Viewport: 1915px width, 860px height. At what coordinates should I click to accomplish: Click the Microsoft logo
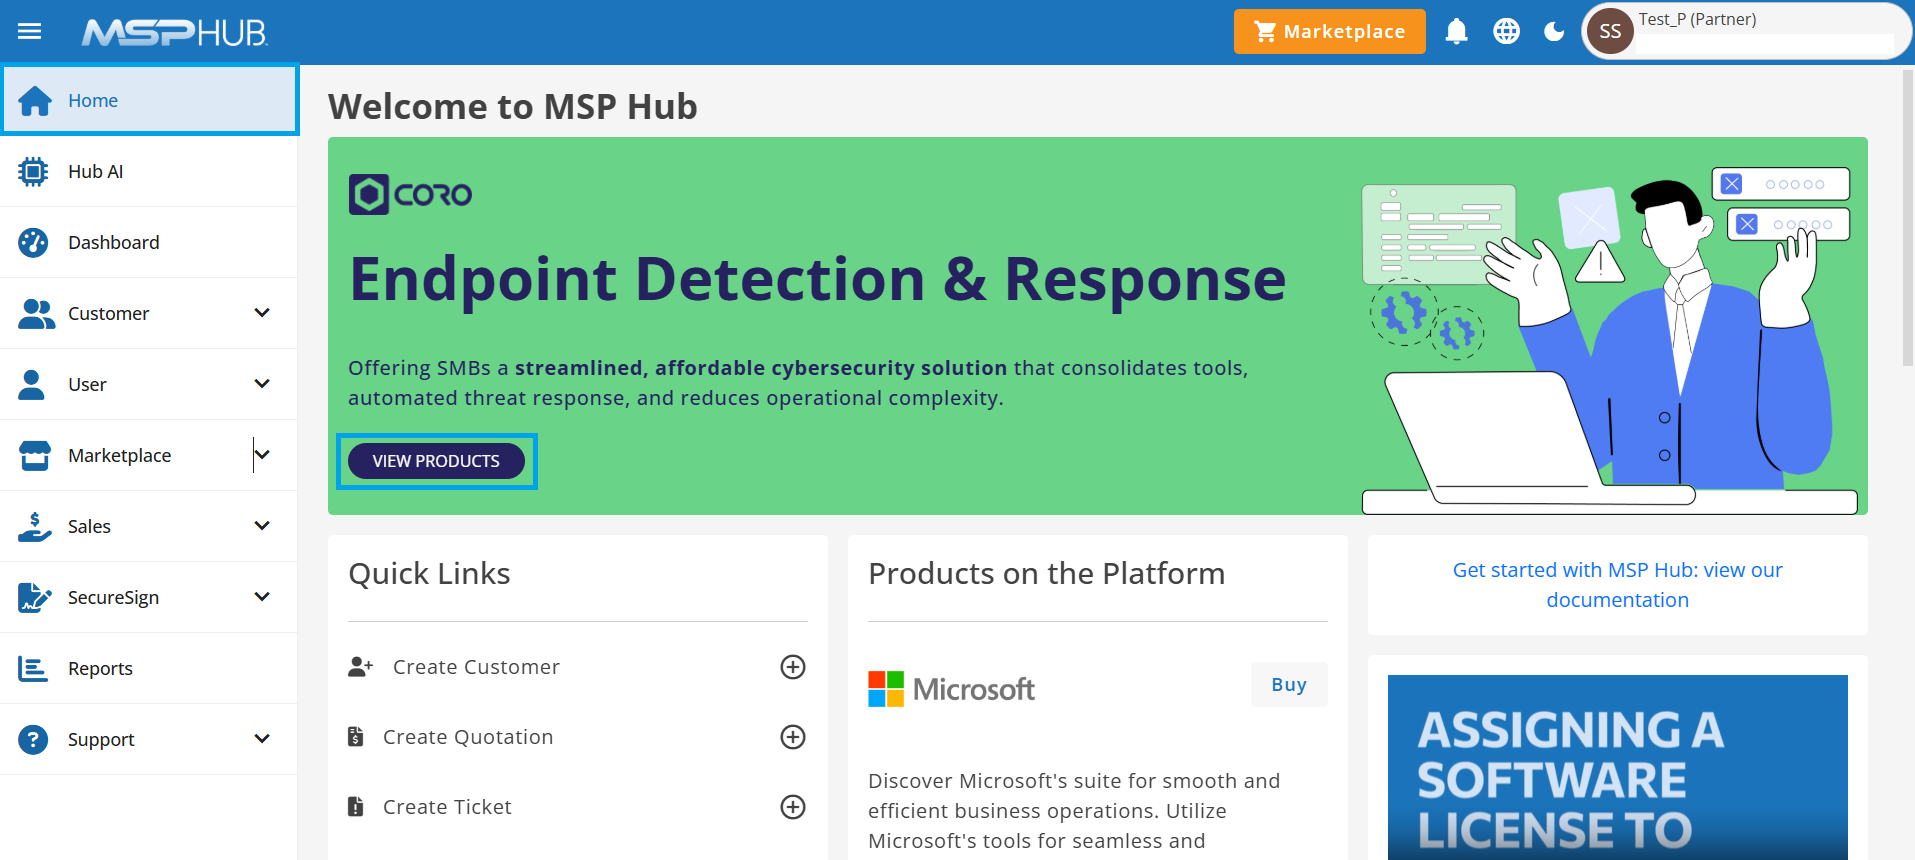[x=951, y=689]
